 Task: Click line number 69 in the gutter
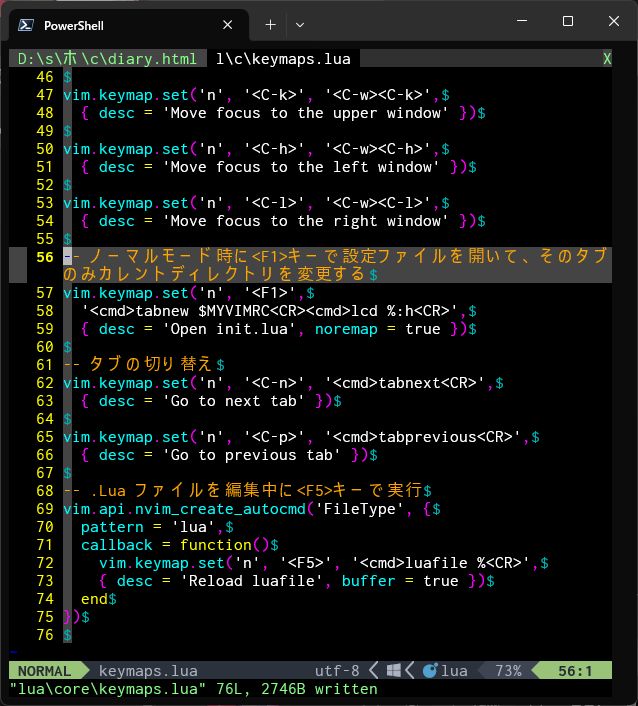tap(44, 509)
